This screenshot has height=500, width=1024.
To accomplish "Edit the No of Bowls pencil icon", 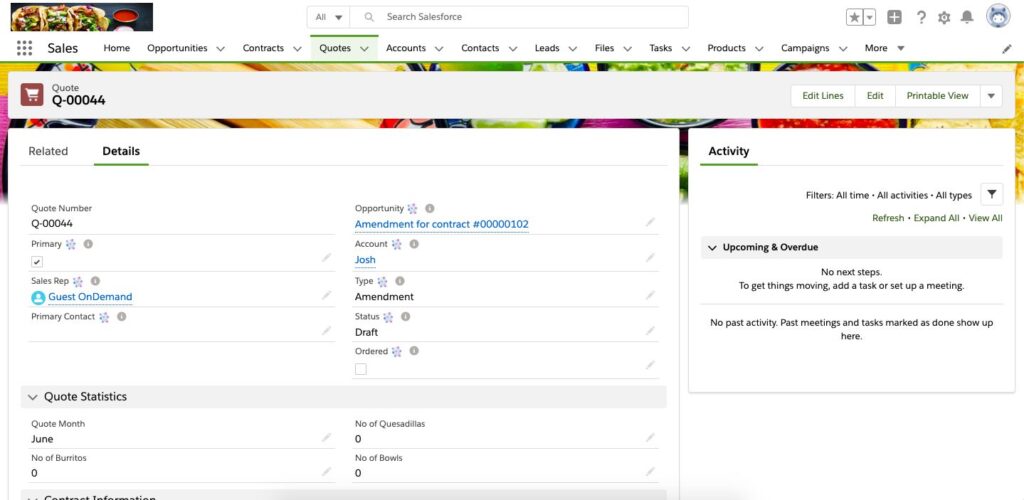I will coord(650,471).
